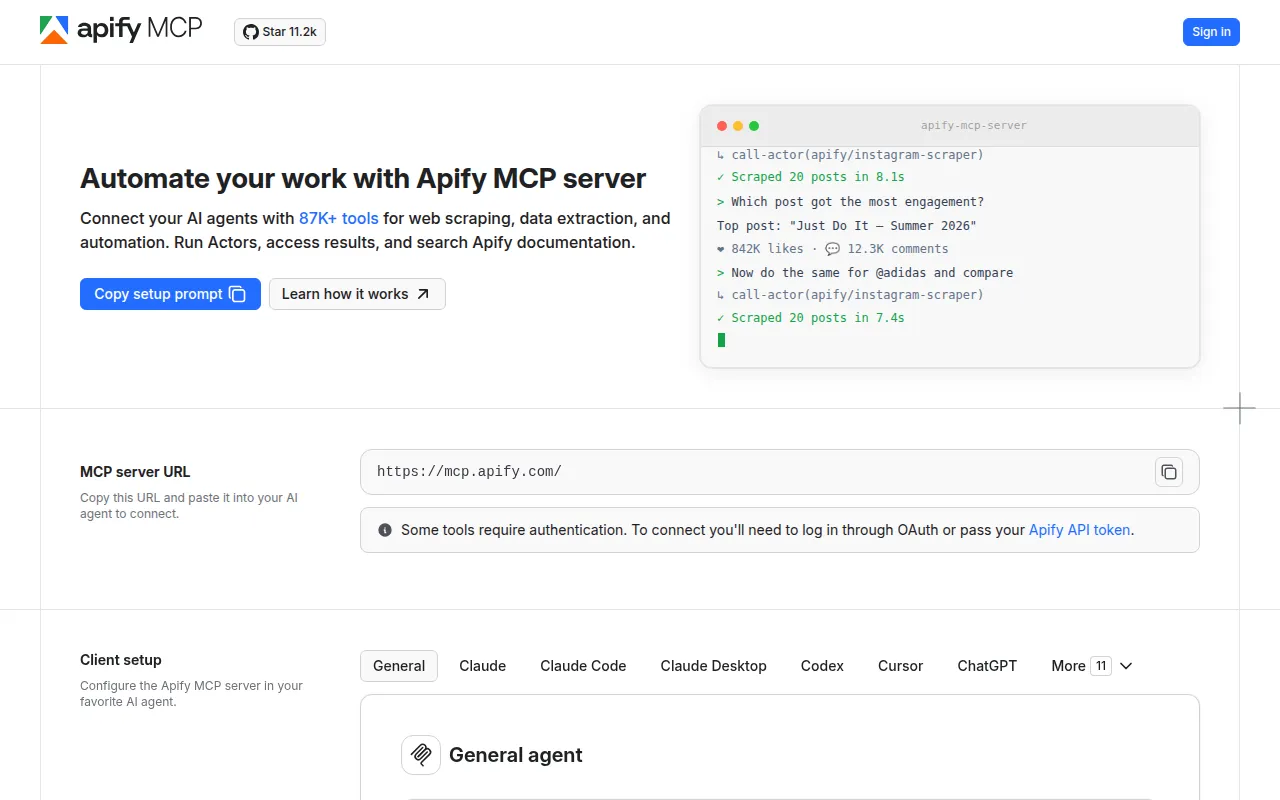The height and width of the screenshot is (800, 1280).
Task: Click the Sign in button
Action: pos(1211,32)
